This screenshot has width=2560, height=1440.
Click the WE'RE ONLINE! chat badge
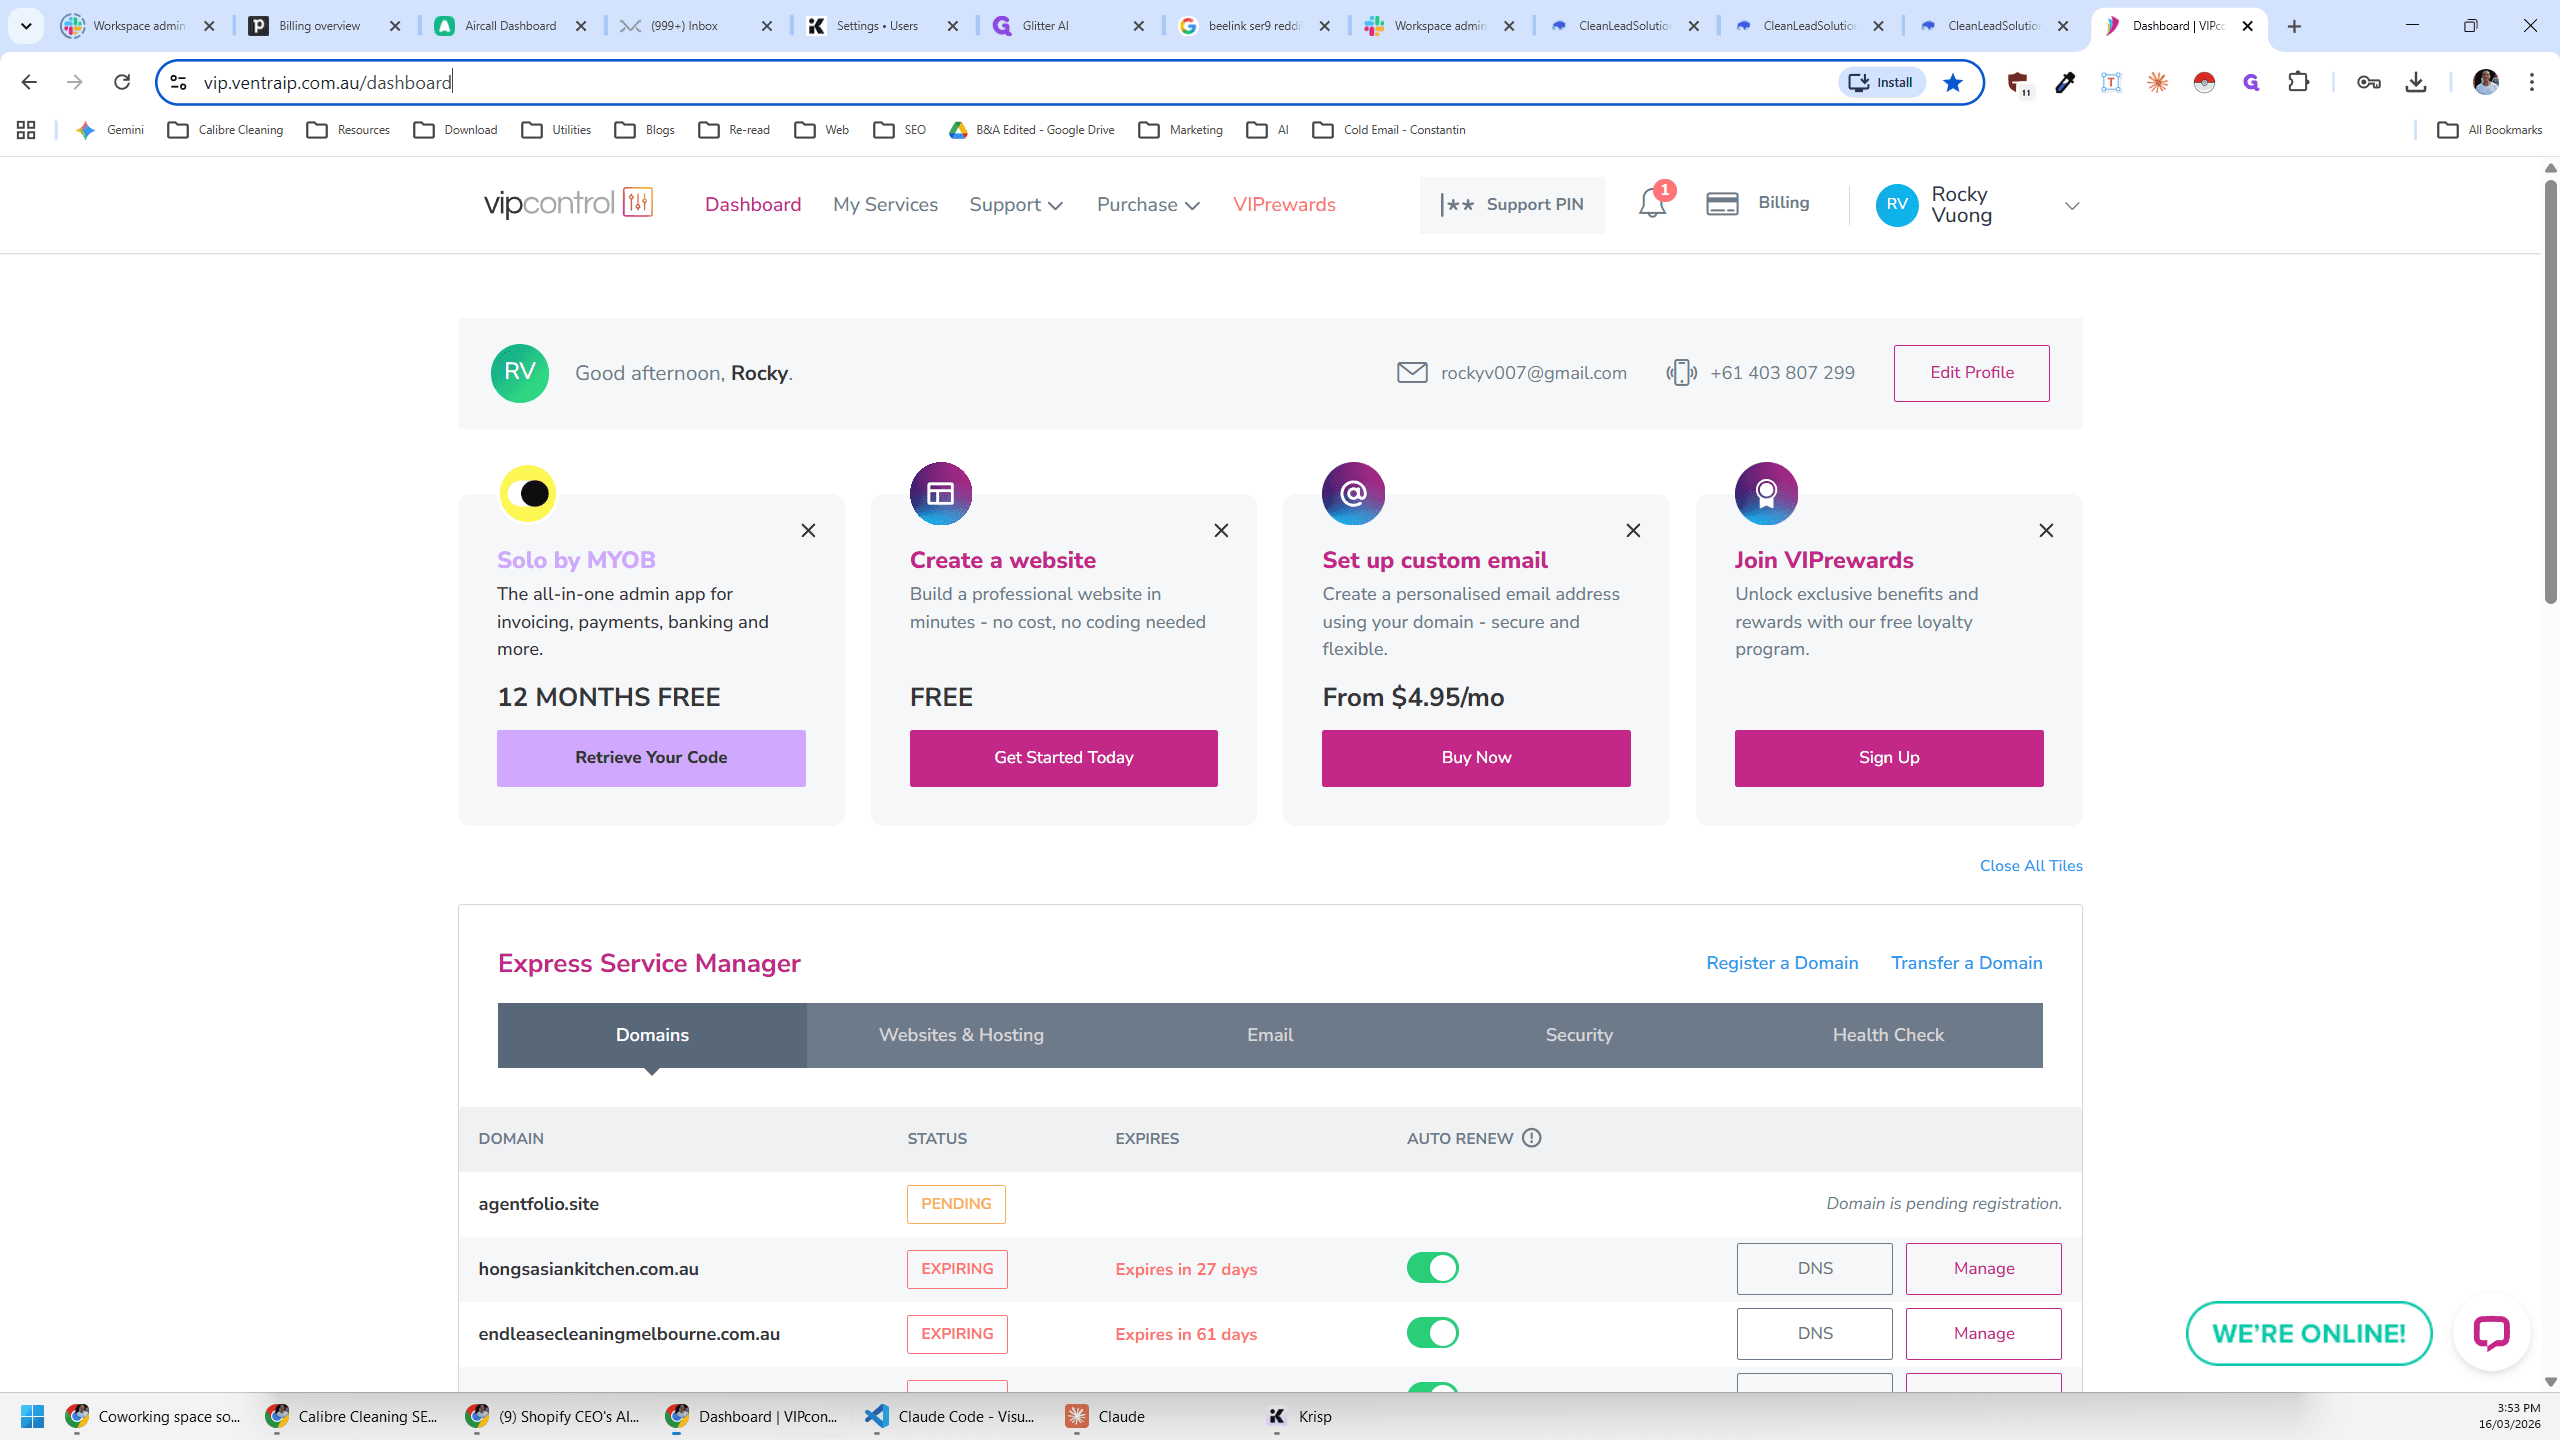(2309, 1333)
